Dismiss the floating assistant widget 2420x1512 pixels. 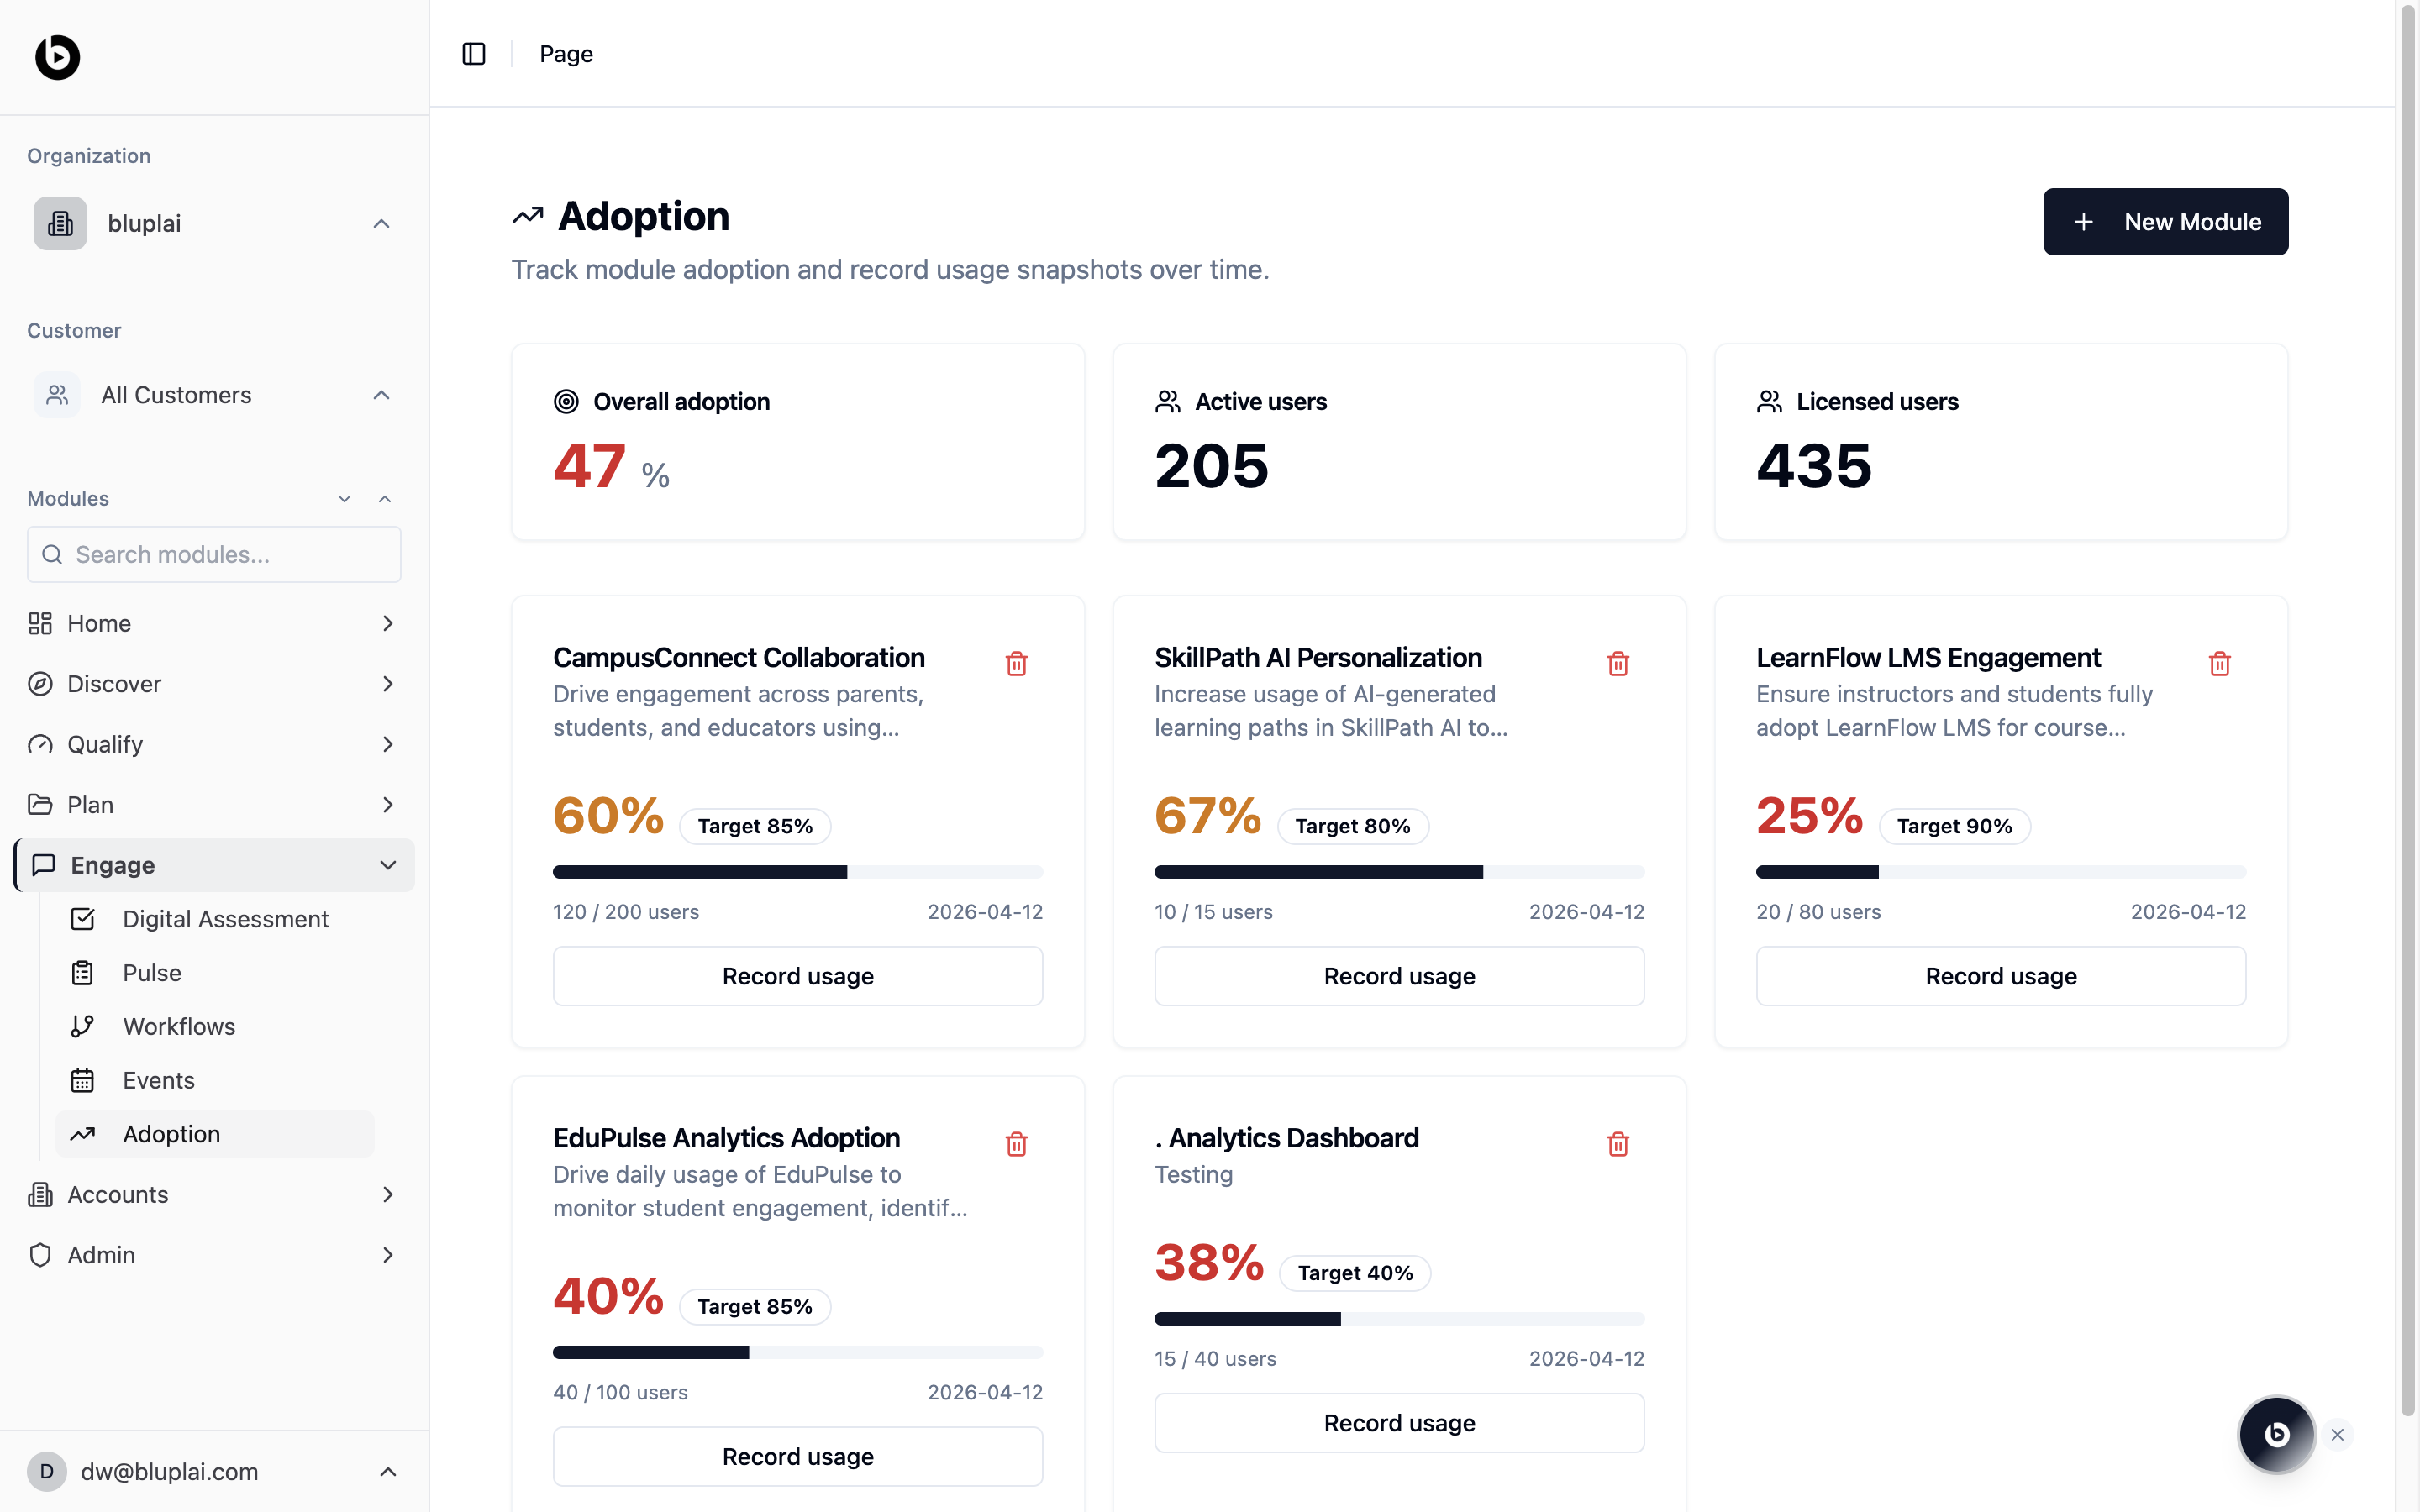click(2337, 1434)
